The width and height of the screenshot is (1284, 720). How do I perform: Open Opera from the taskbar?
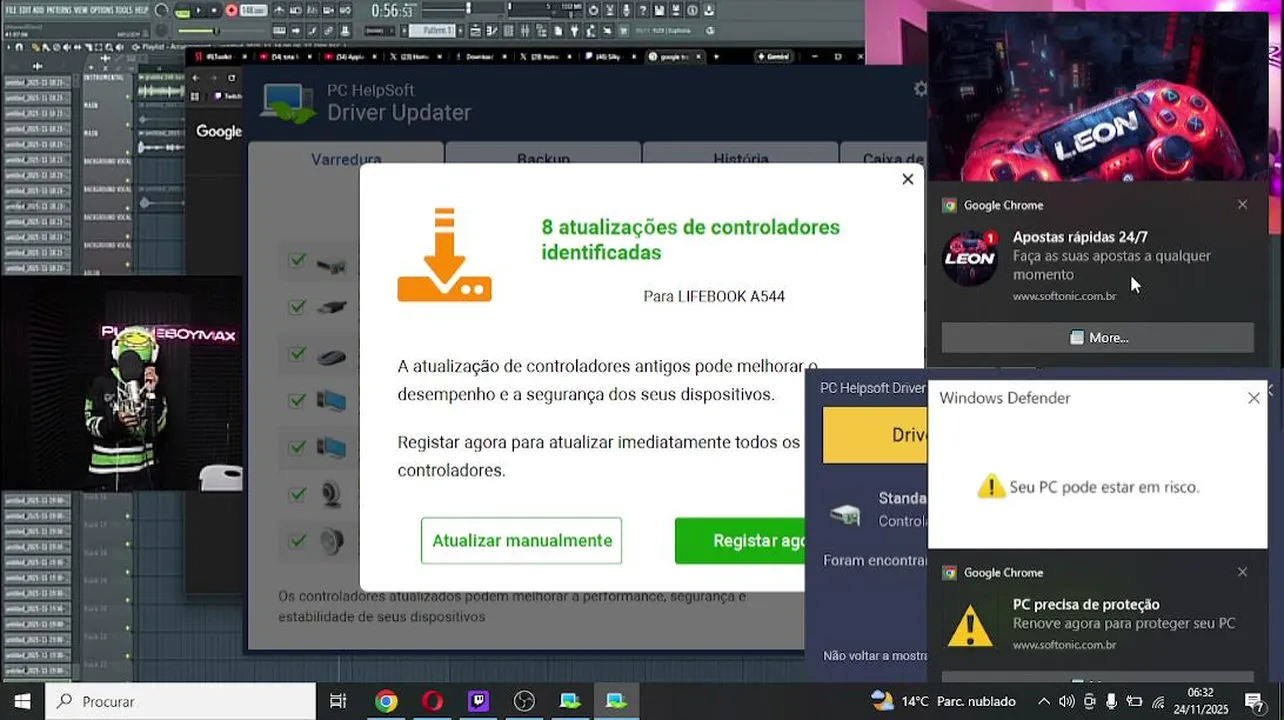pyautogui.click(x=432, y=701)
